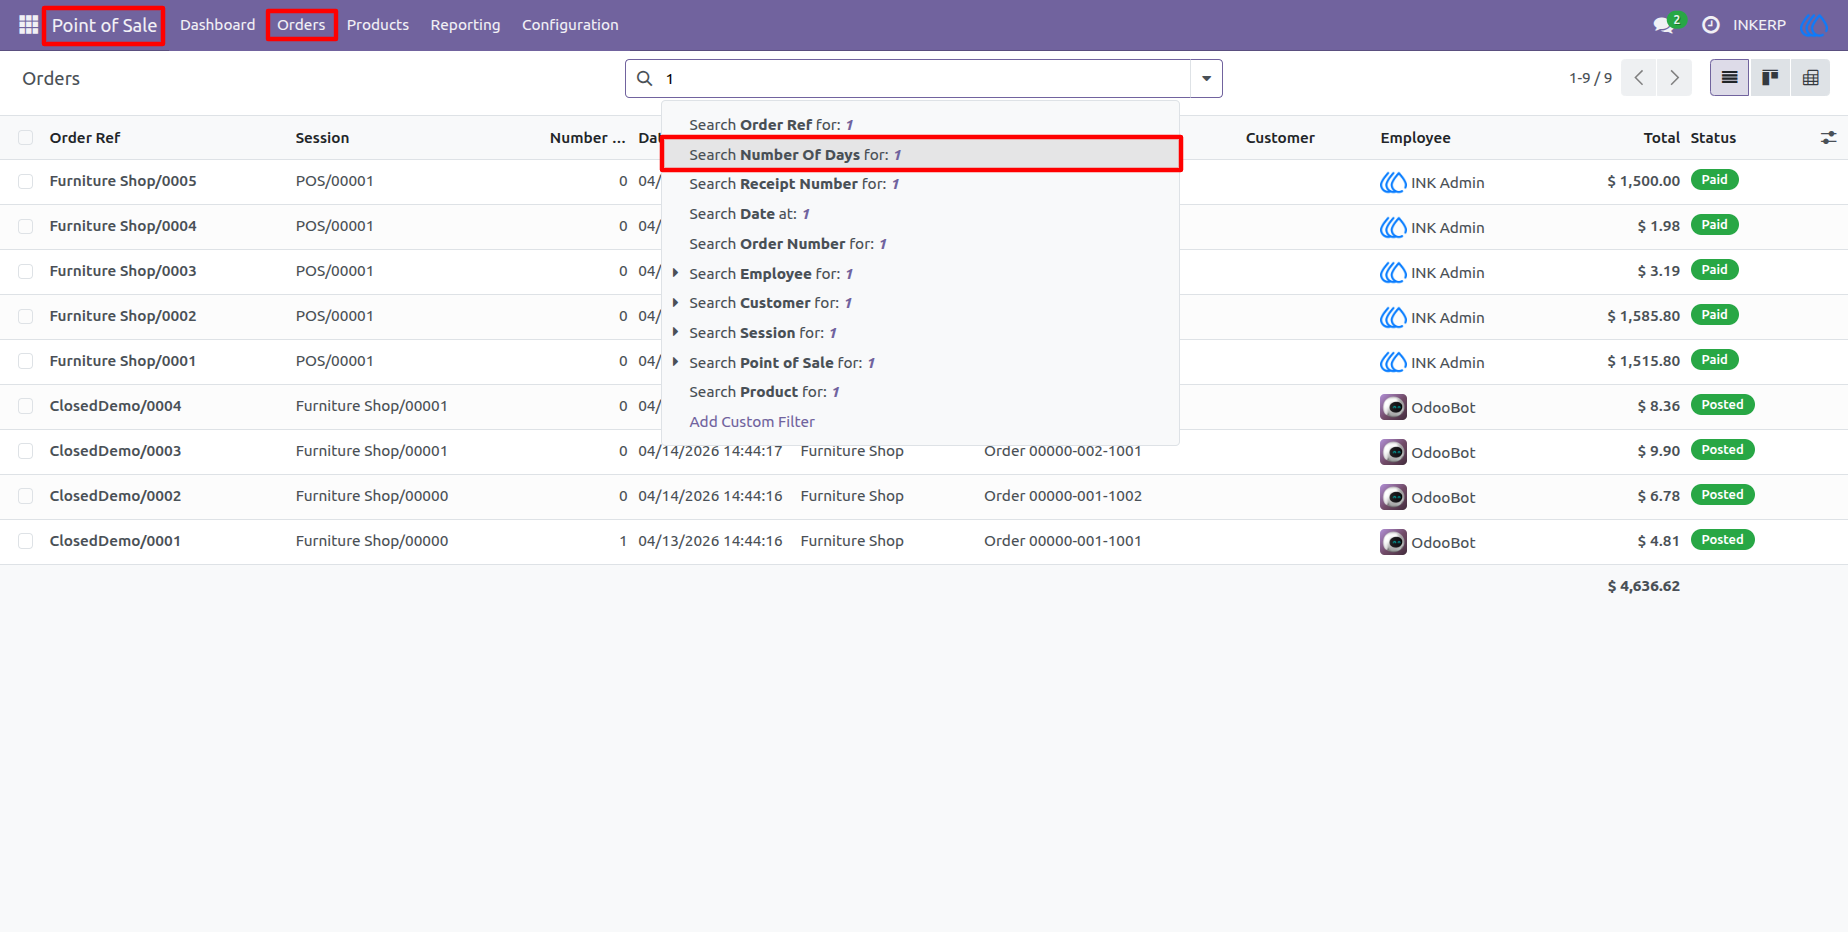The width and height of the screenshot is (1848, 932).
Task: Expand the Search Session suggestion
Action: (676, 332)
